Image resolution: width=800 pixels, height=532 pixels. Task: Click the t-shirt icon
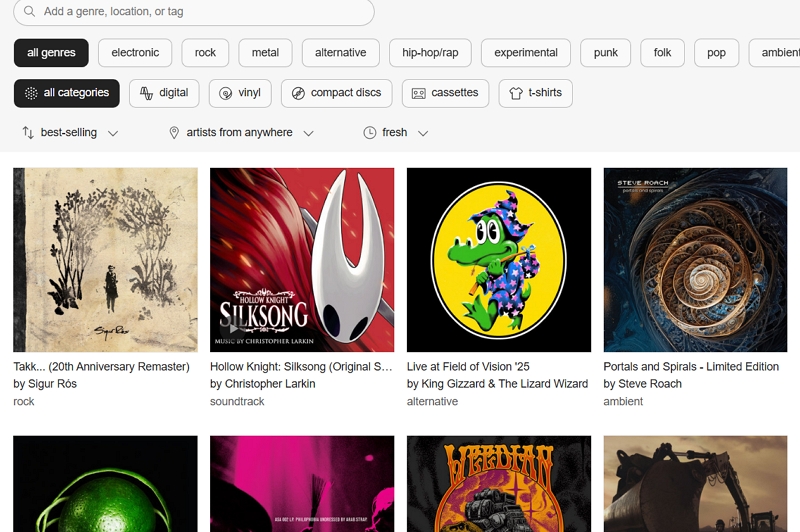tap(516, 93)
